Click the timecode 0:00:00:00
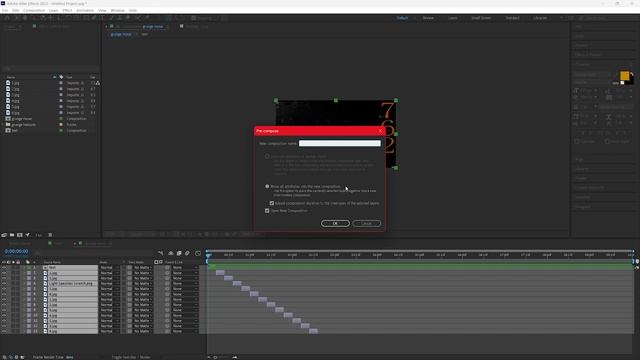The height and width of the screenshot is (360, 640). 16,251
